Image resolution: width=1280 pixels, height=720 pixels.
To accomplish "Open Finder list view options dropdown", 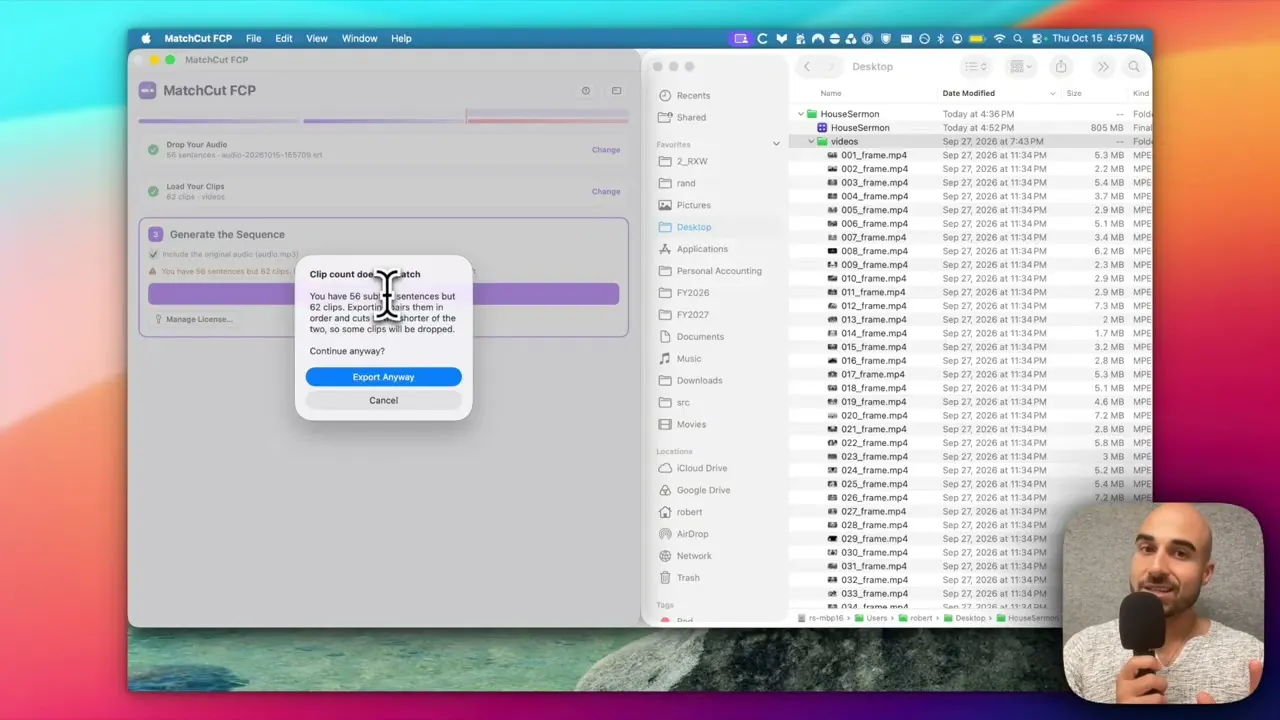I will tap(975, 67).
